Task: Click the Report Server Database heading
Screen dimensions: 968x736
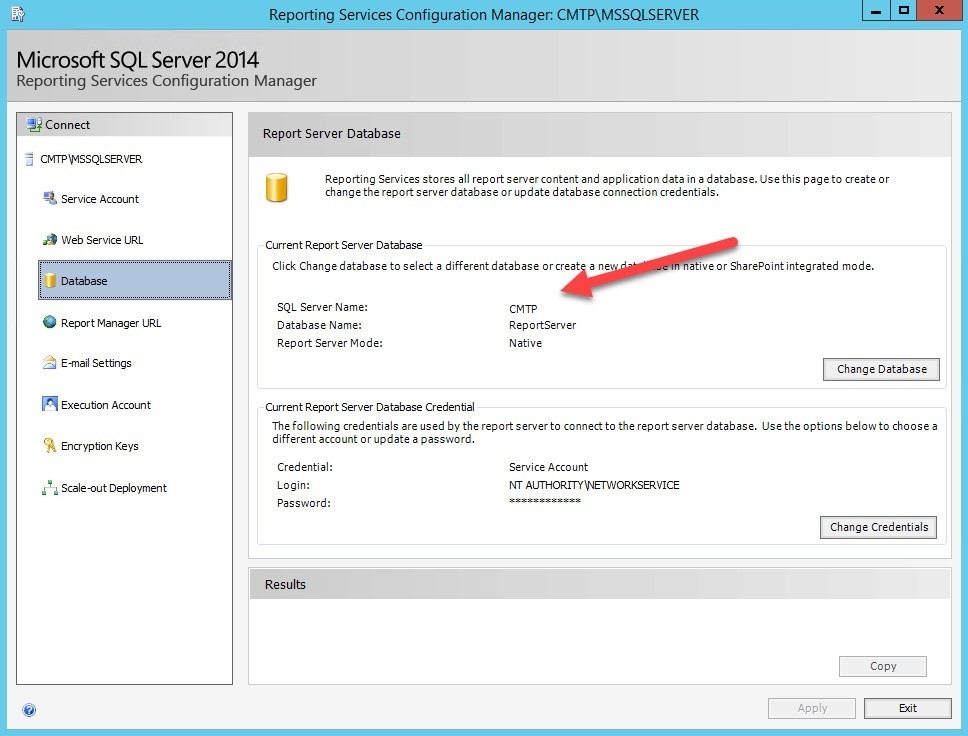Action: (x=332, y=133)
